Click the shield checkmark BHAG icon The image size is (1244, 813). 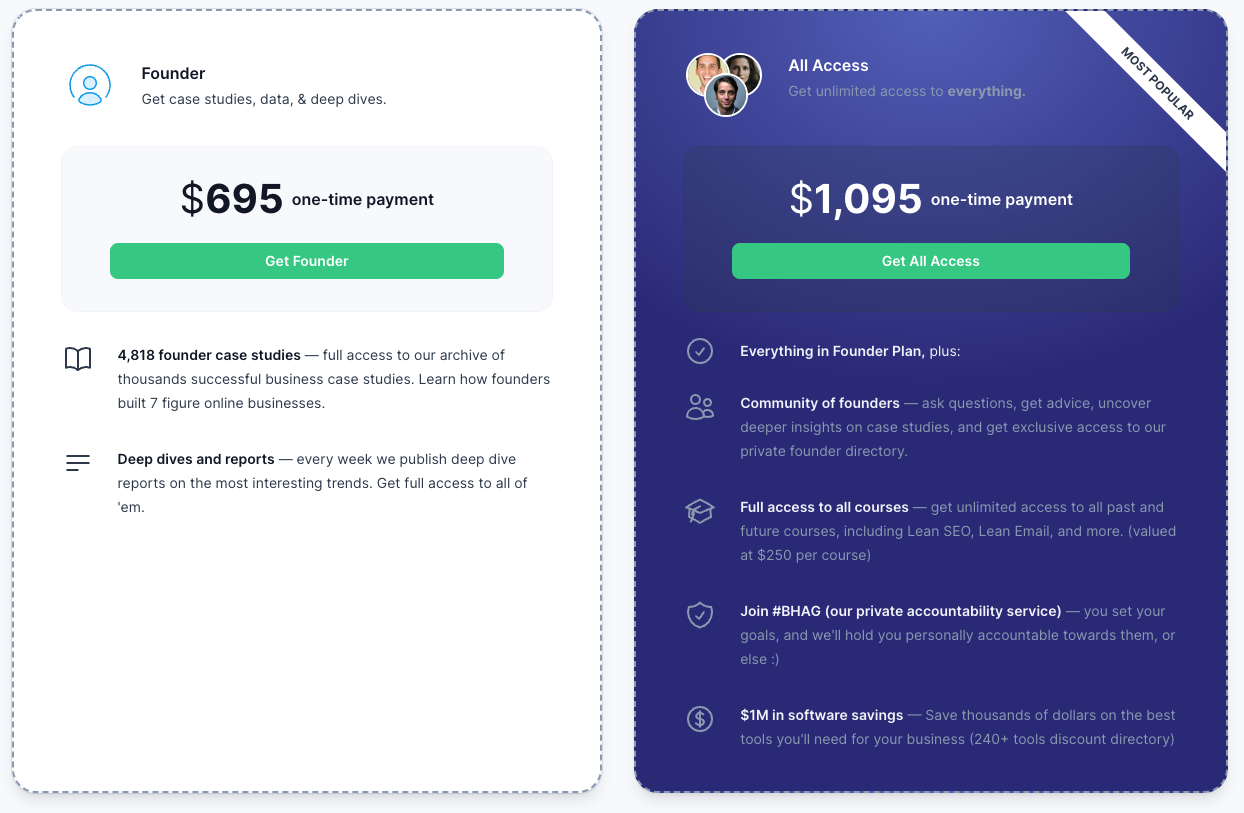point(700,615)
